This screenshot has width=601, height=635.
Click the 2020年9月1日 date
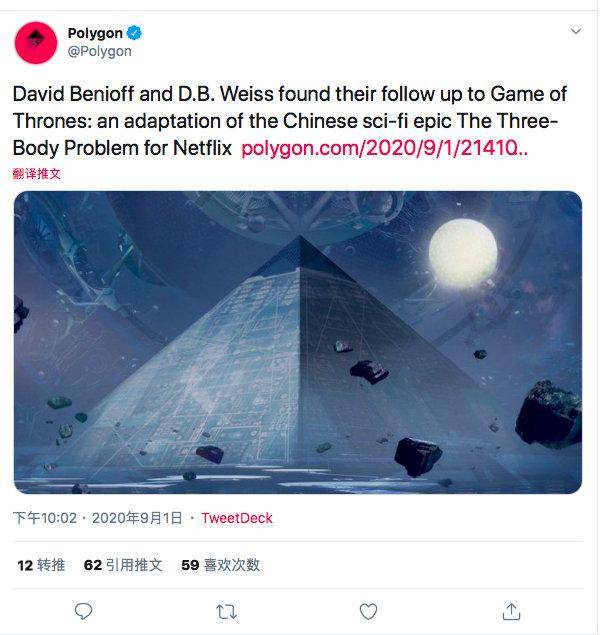click(x=137, y=518)
